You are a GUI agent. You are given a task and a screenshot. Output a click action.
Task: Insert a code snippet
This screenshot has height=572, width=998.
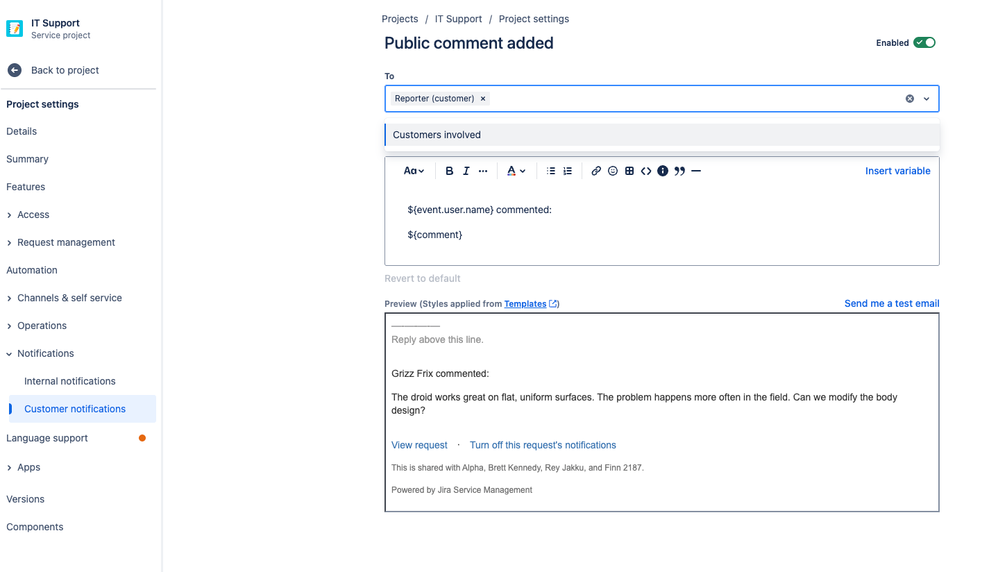[646, 171]
